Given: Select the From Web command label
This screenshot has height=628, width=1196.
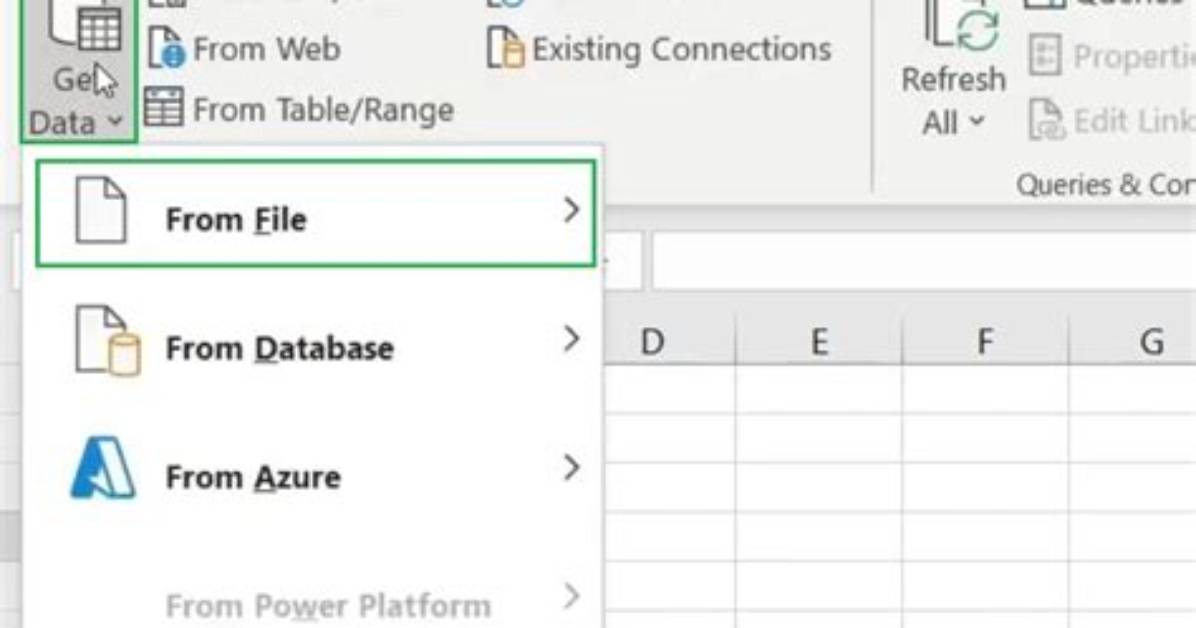Looking at the screenshot, I should (266, 49).
